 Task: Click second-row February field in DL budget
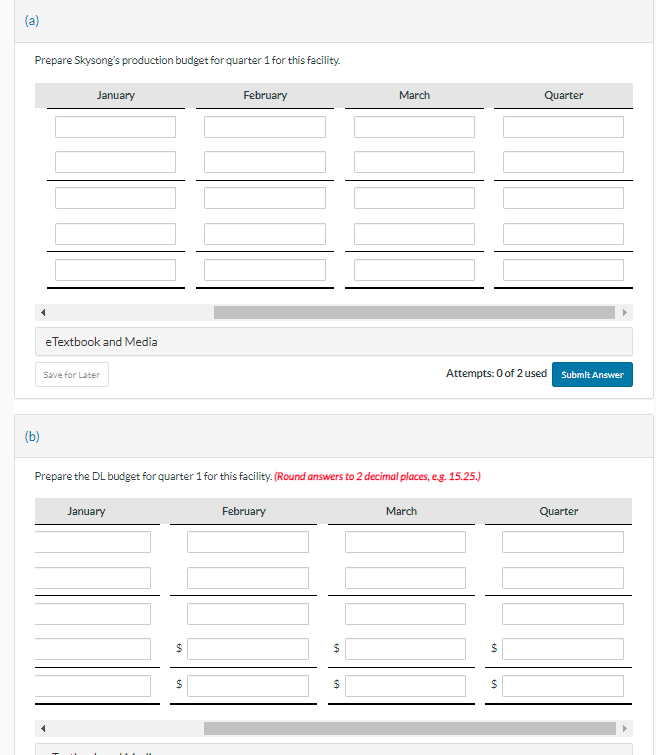pyautogui.click(x=248, y=578)
